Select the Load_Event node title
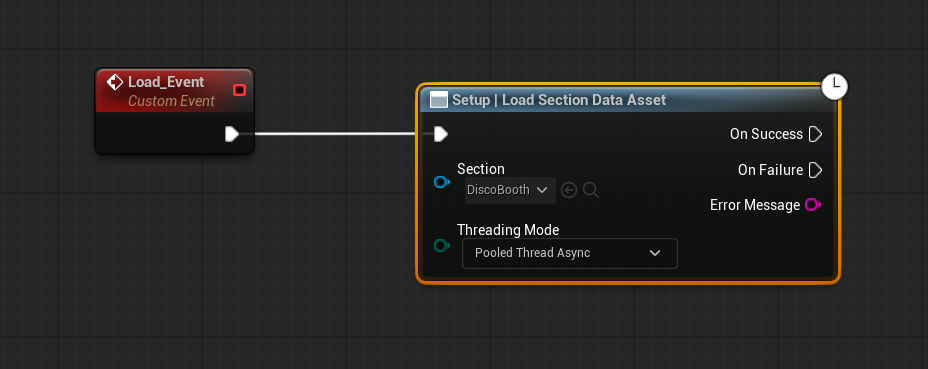The height and width of the screenshot is (369, 928). pos(166,82)
